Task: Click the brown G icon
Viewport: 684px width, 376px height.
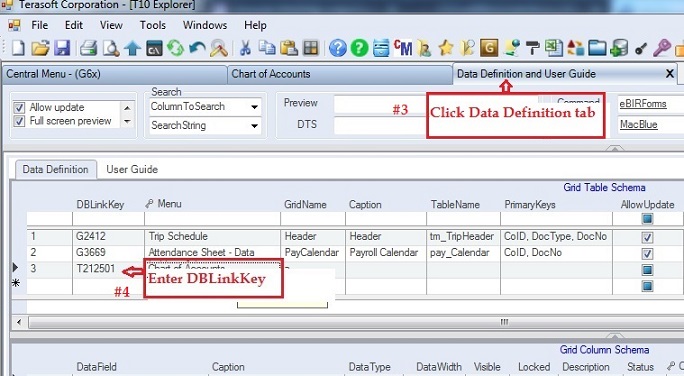Action: (x=489, y=48)
